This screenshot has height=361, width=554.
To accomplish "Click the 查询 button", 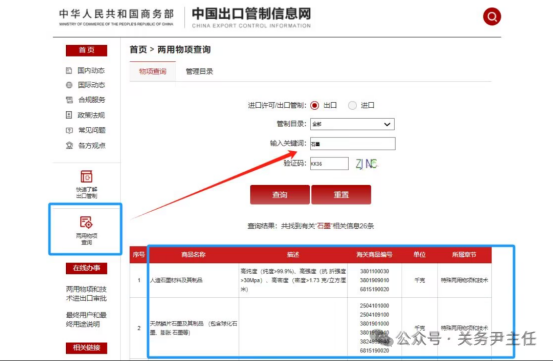I will (x=280, y=195).
